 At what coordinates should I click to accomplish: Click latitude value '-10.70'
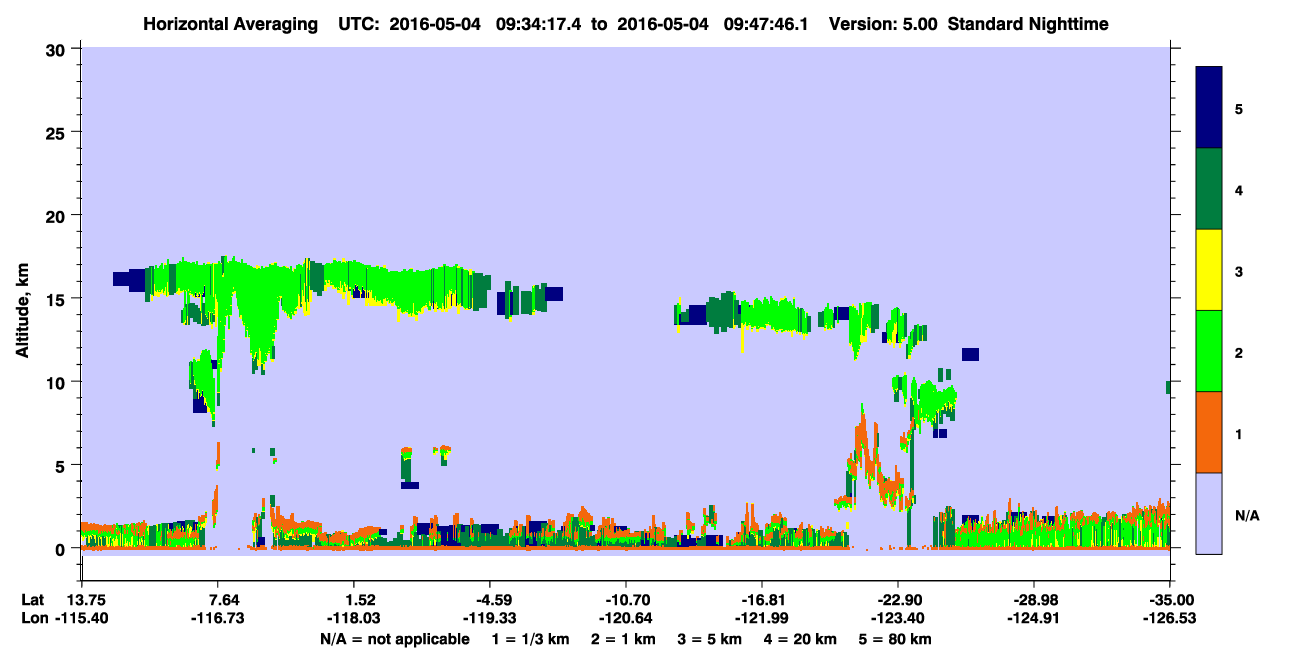(625, 600)
